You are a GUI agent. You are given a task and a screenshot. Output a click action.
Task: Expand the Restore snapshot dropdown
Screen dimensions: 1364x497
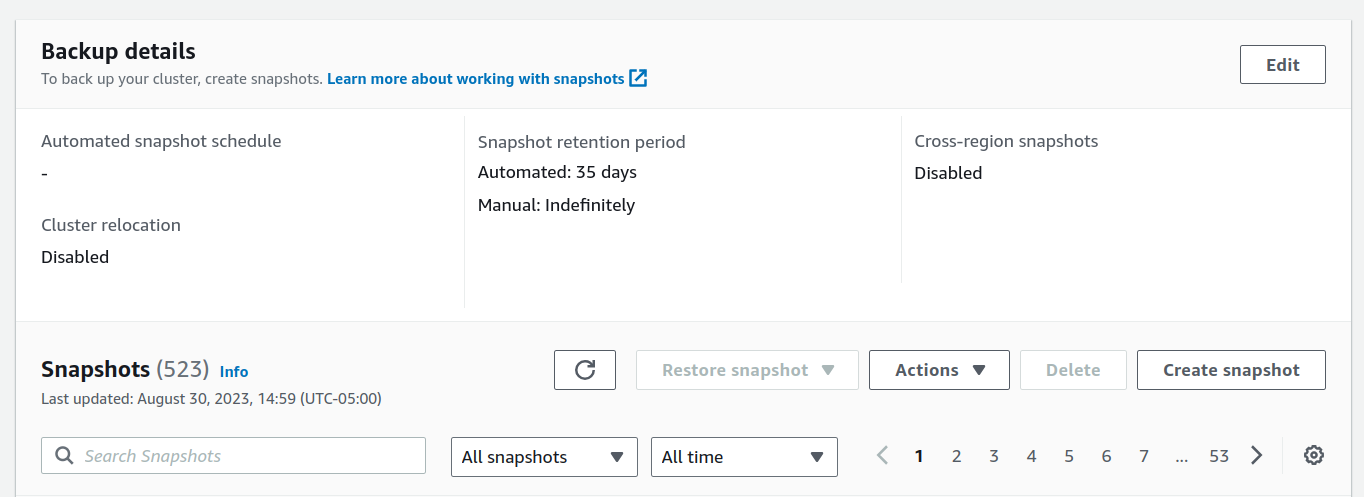[747, 370]
